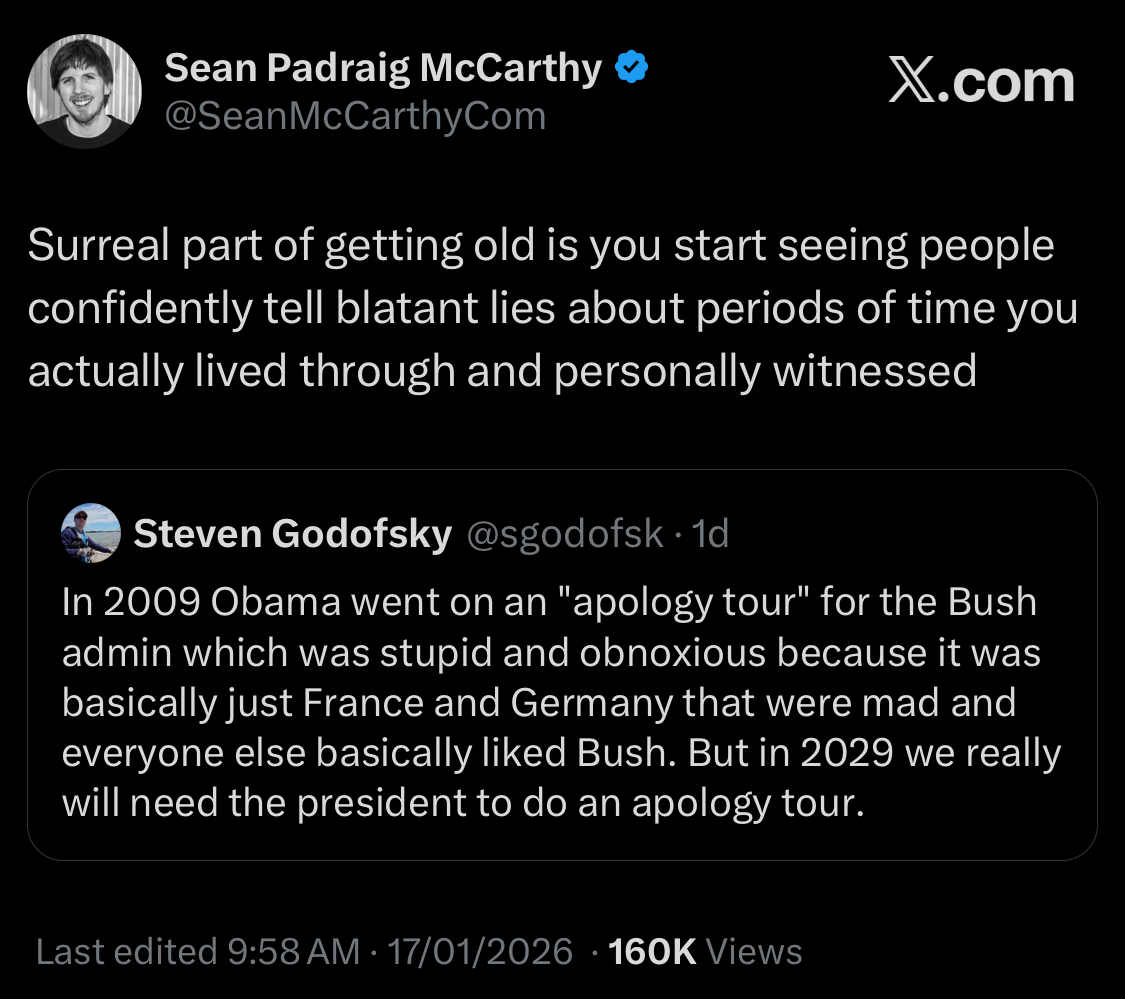Click the 1d timestamp on quoted post

click(710, 534)
